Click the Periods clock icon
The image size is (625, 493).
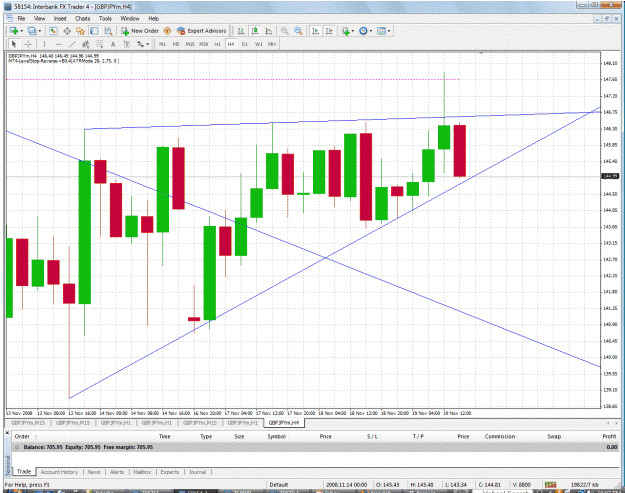coord(363,31)
